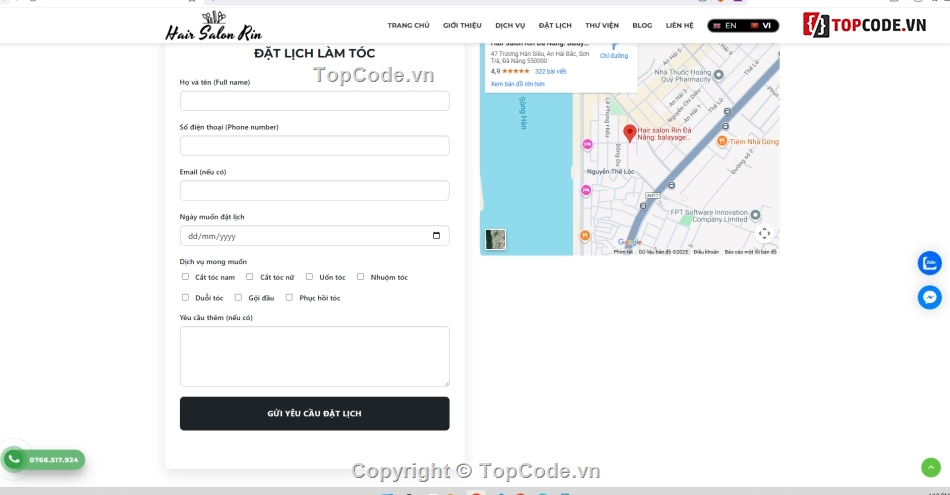Focus the Email input field
This screenshot has width=950, height=495.
[x=314, y=190]
